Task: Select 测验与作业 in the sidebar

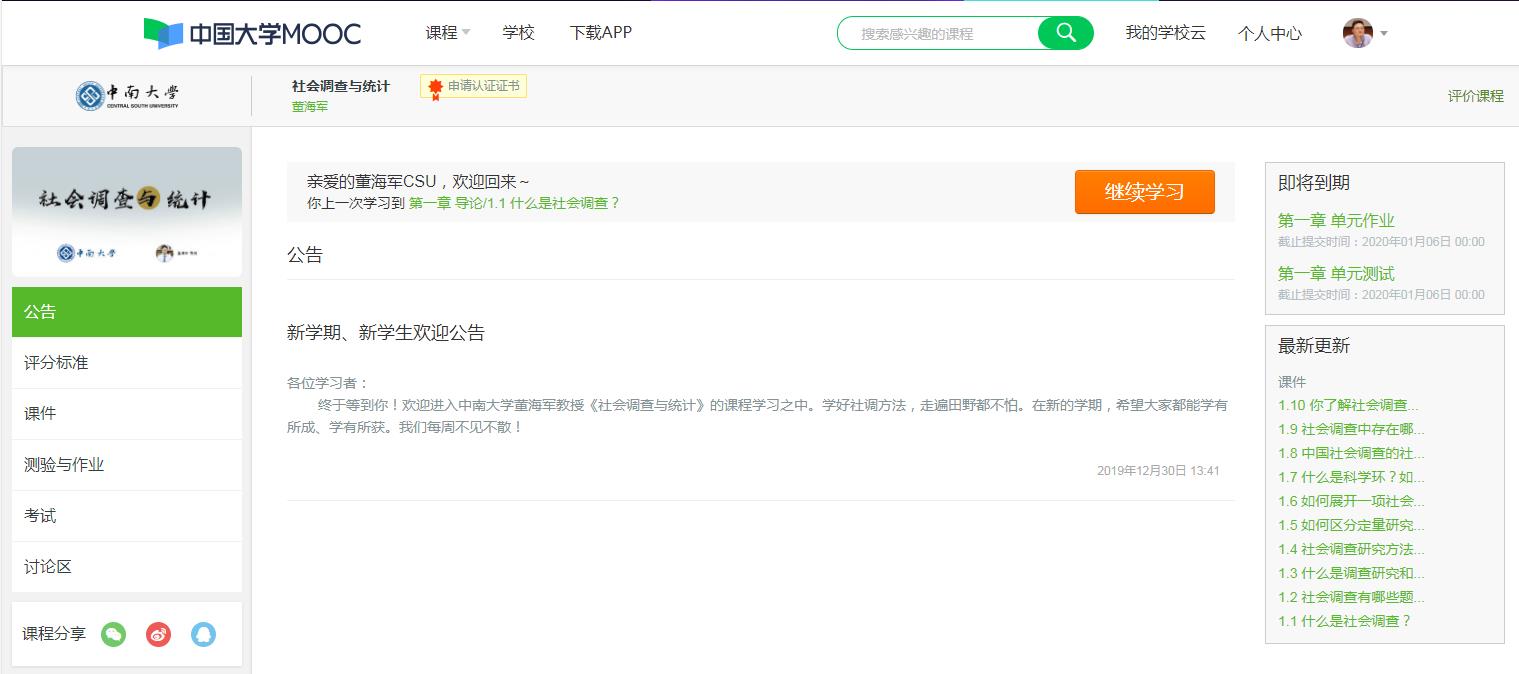Action: click(64, 465)
